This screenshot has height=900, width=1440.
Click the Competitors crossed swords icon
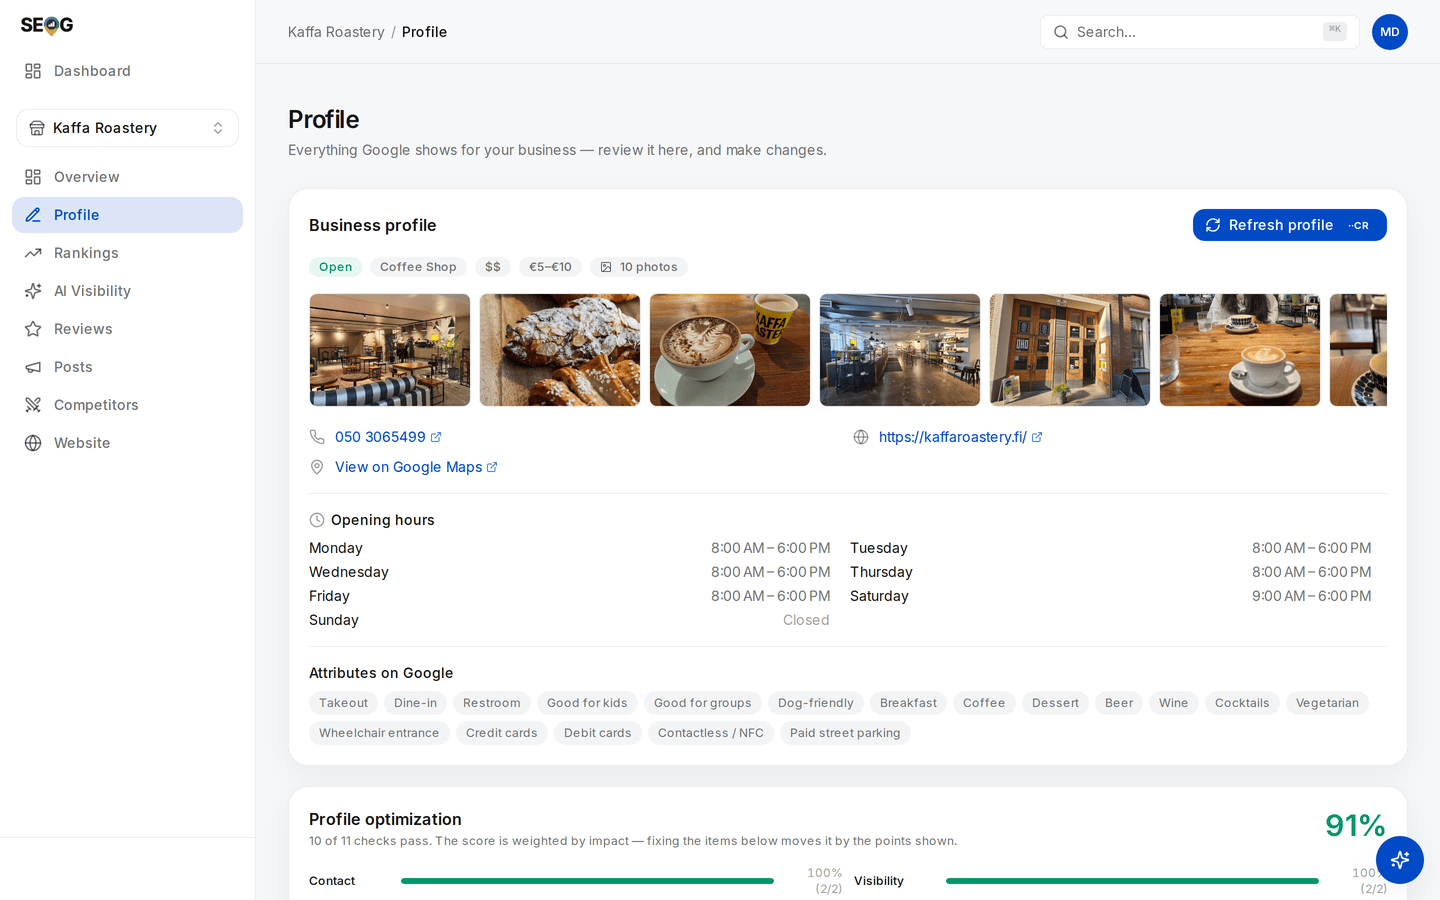33,405
